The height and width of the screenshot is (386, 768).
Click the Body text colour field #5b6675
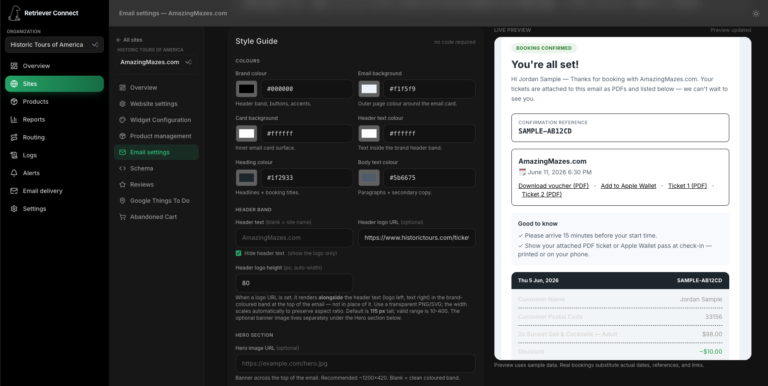[429, 178]
